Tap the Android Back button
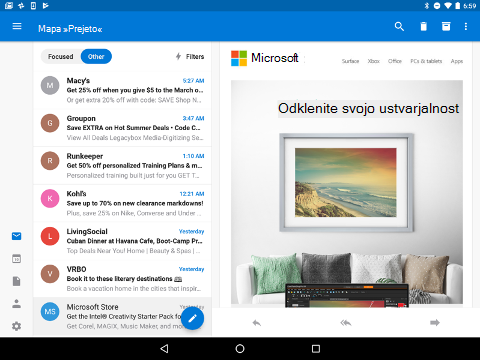 pyautogui.click(x=164, y=349)
